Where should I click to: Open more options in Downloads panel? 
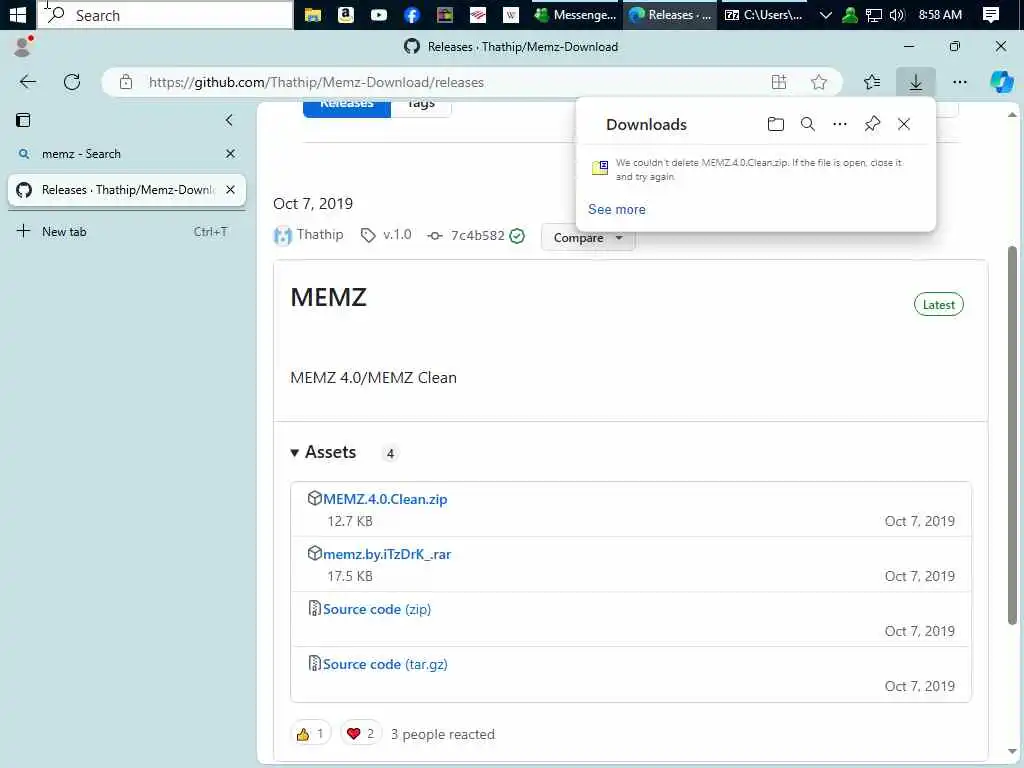pos(840,124)
